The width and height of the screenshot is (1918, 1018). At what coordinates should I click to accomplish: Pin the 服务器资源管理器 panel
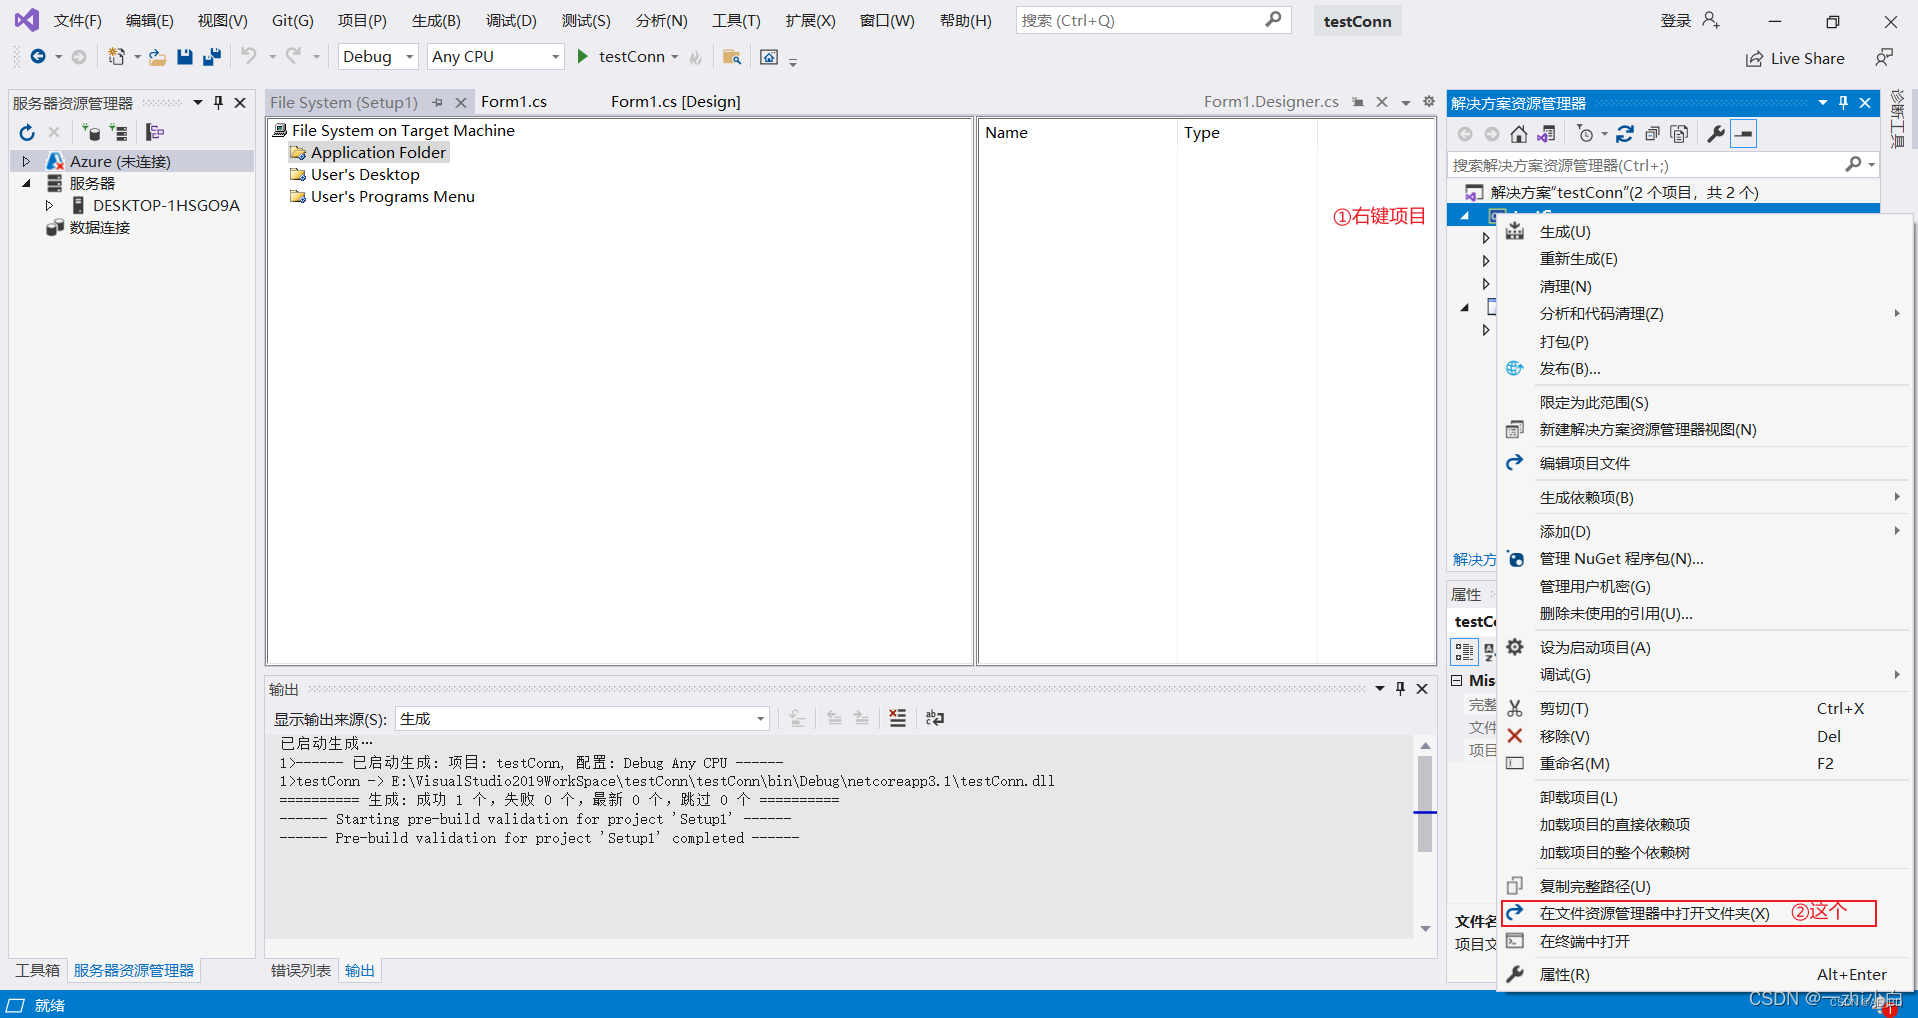[x=218, y=102]
